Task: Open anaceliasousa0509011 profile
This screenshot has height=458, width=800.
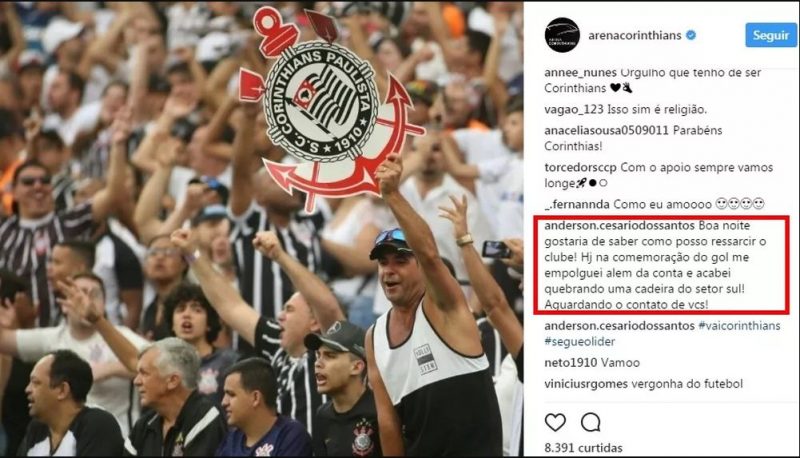Action: 606,130
